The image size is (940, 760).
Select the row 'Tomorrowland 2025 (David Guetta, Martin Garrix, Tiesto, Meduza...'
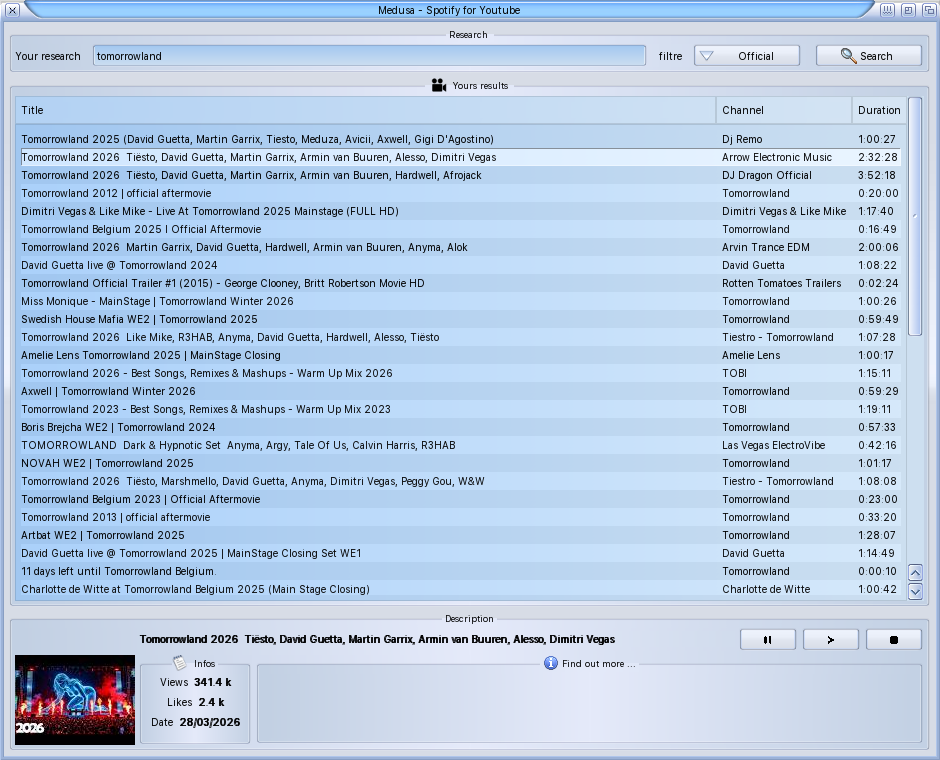(x=460, y=139)
